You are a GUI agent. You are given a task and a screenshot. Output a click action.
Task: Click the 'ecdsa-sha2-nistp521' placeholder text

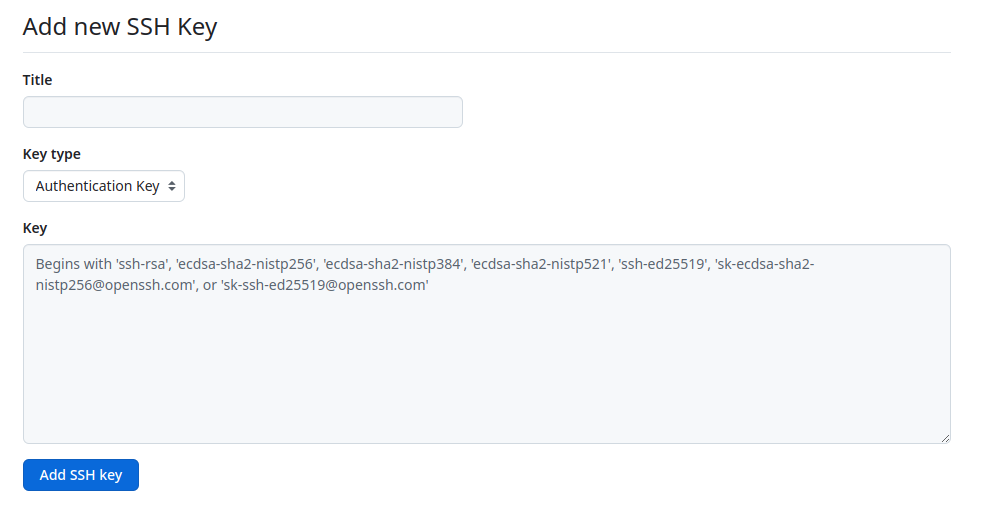(540, 265)
